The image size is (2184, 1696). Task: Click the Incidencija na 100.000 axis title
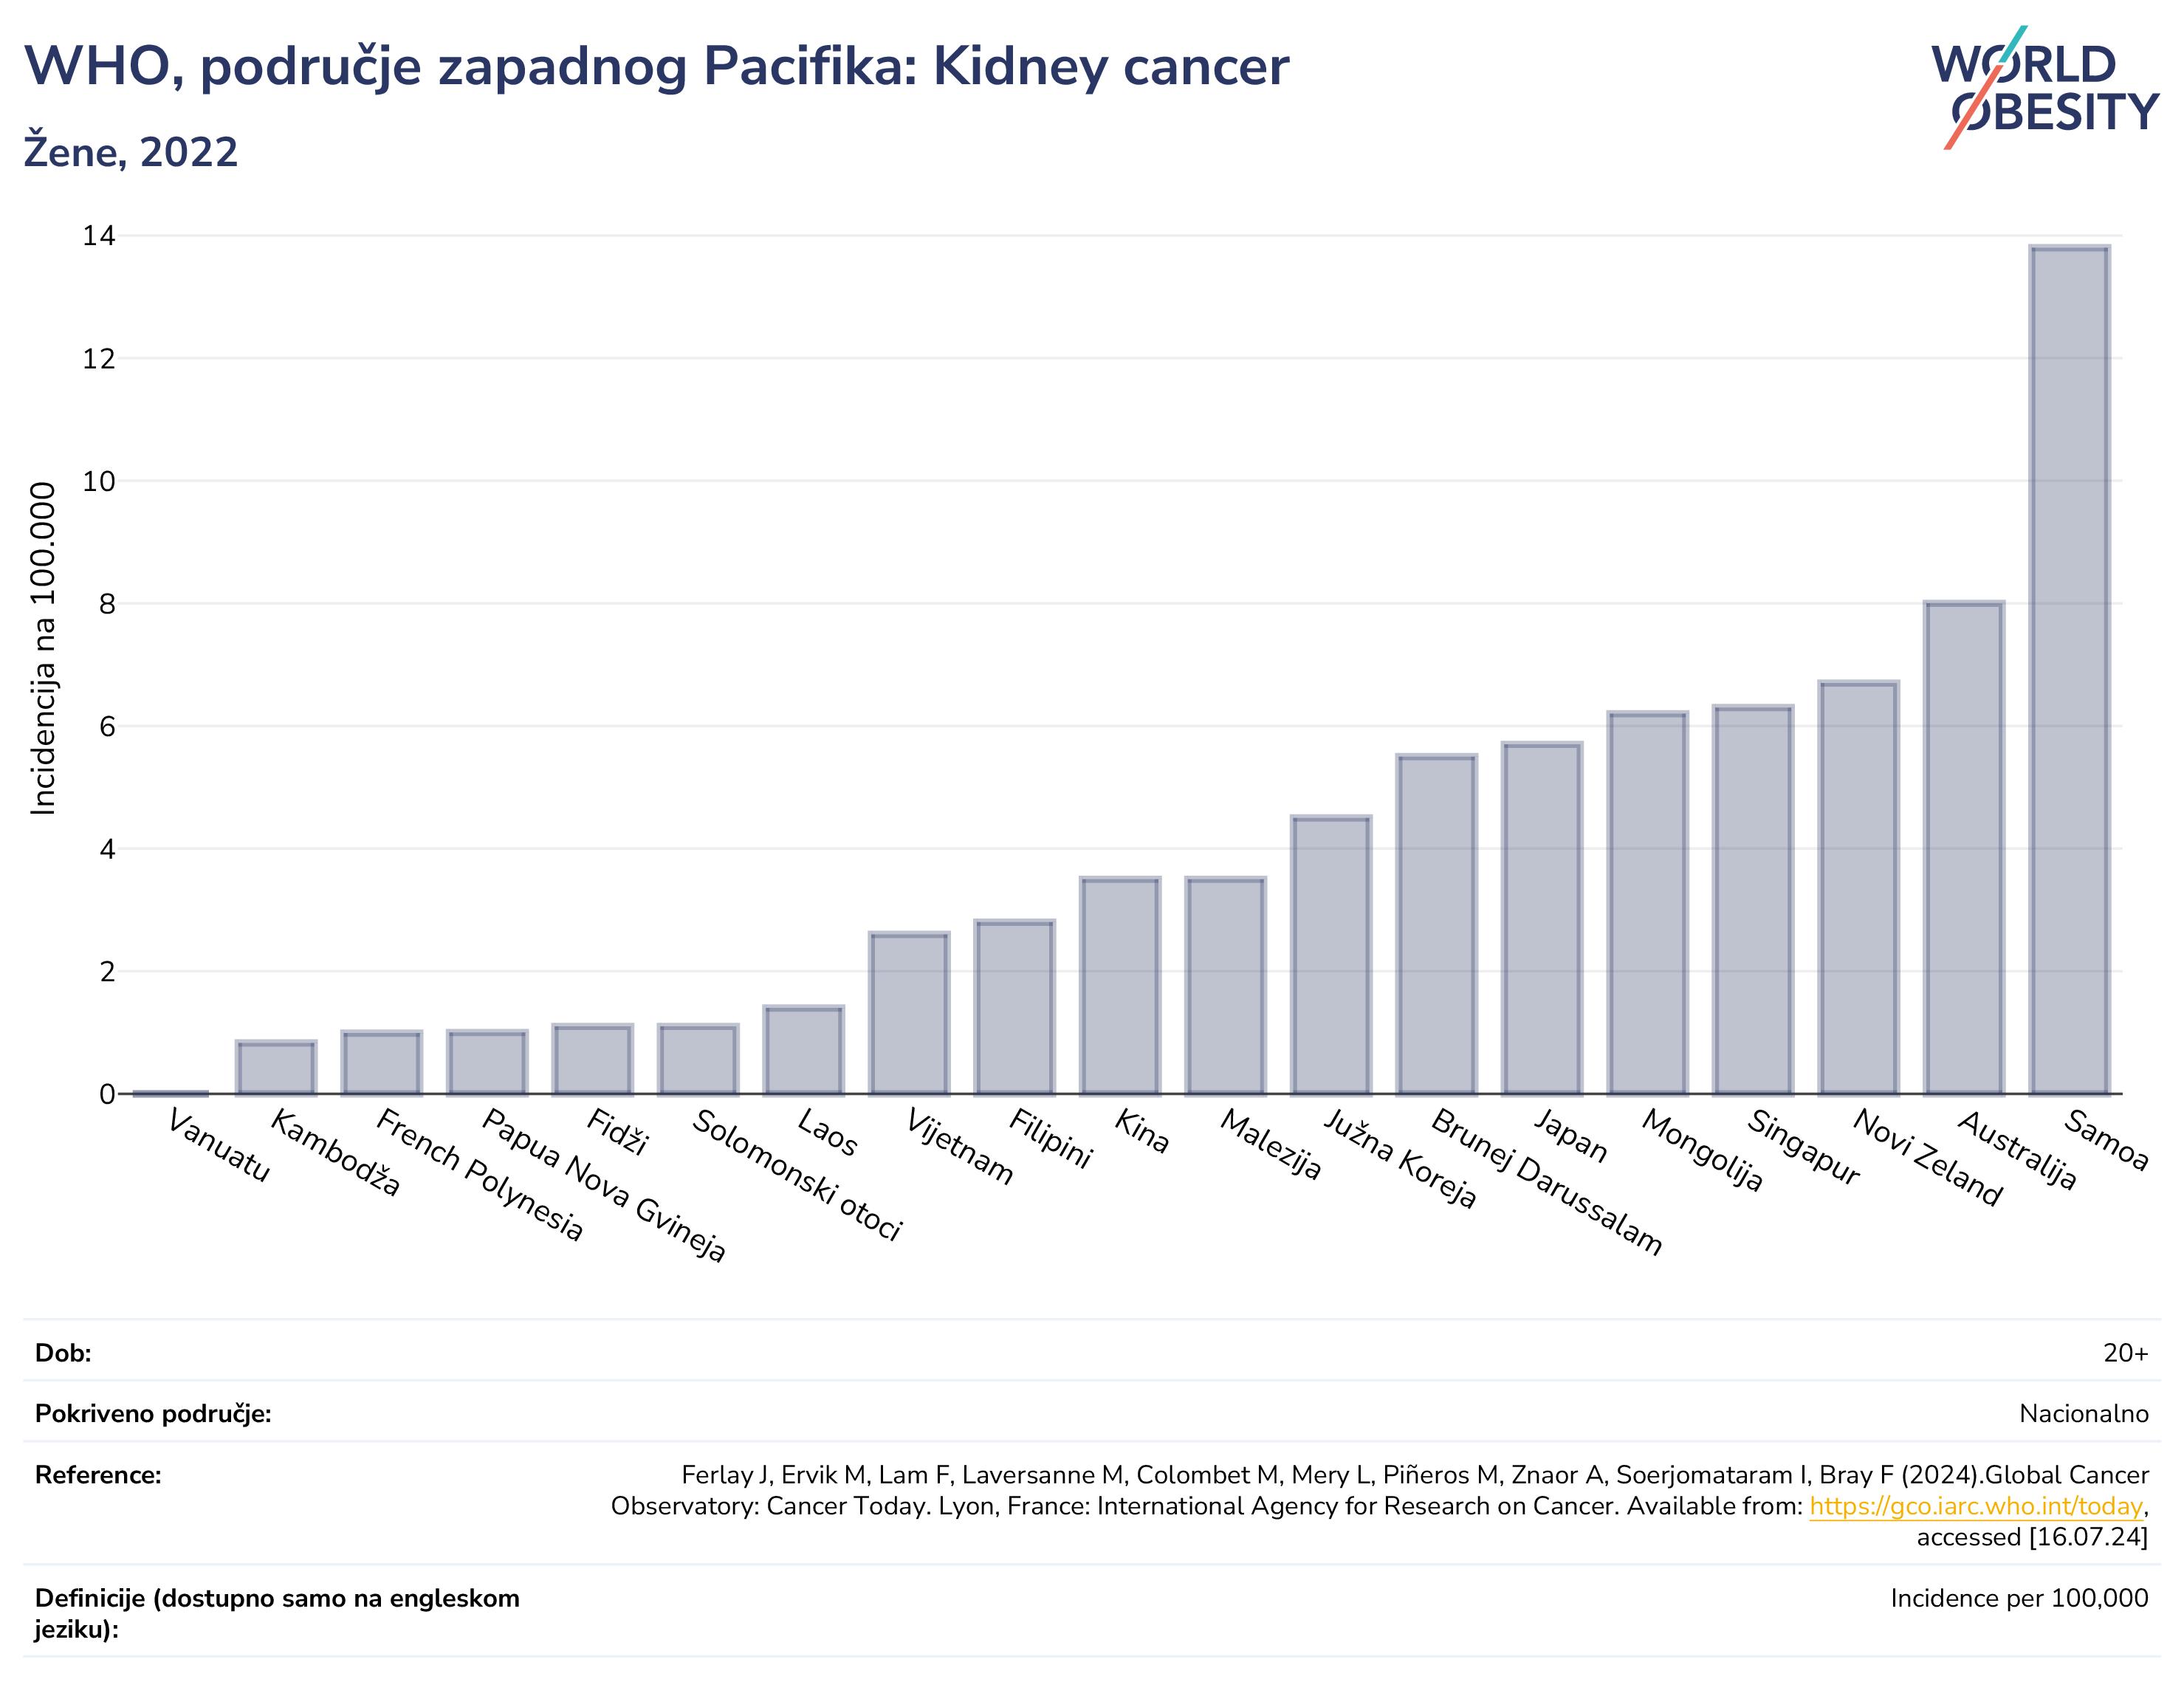pos(43,649)
